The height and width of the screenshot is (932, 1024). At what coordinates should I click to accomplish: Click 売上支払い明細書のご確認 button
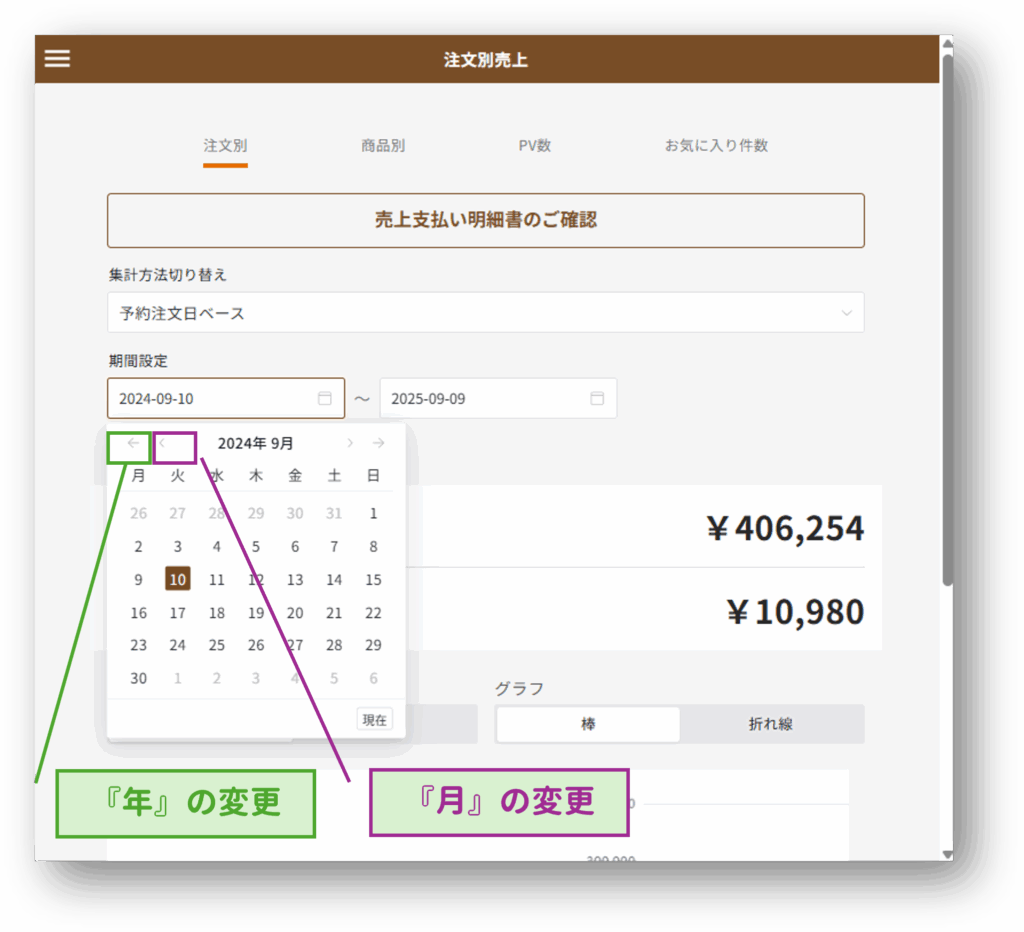tap(485, 220)
